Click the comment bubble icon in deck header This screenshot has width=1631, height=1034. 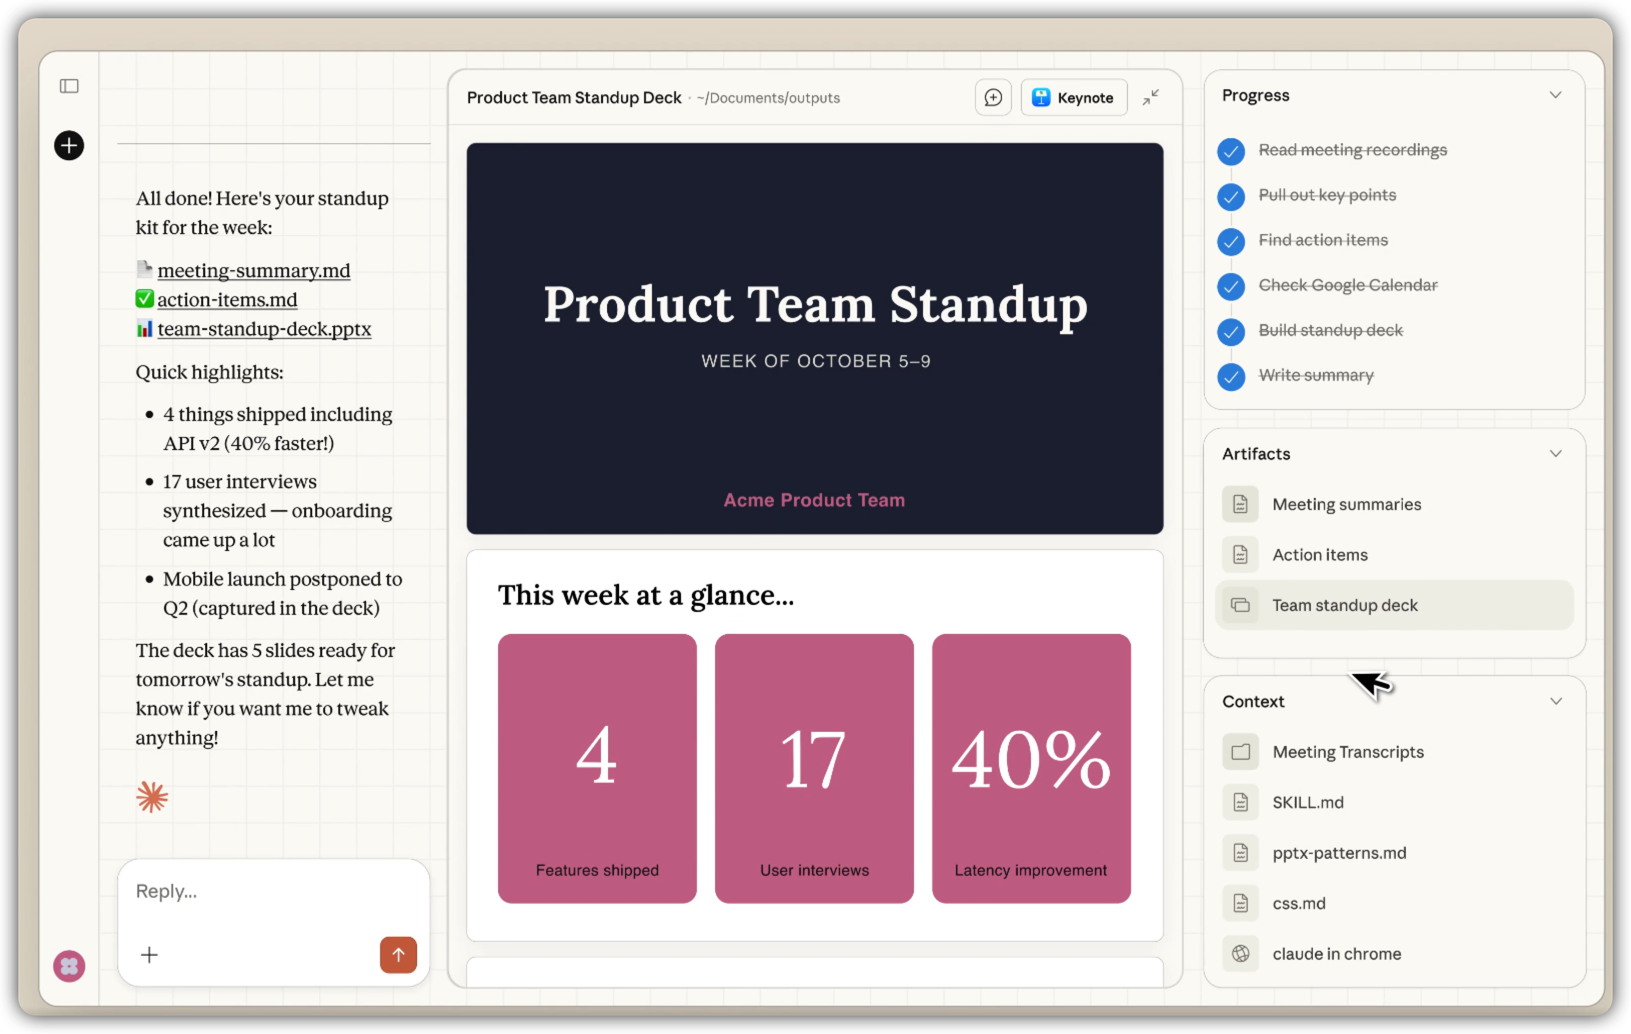993,98
